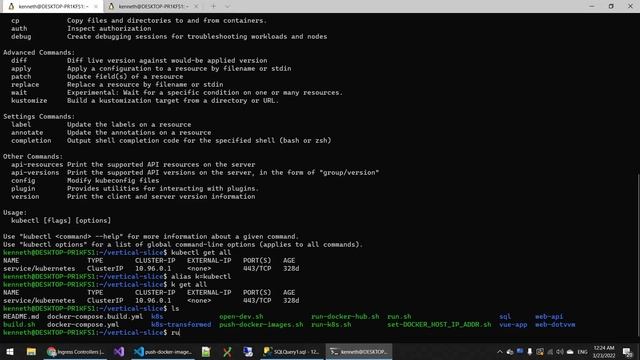
Task: Click the terminal app button in taskbar
Action: (359, 351)
